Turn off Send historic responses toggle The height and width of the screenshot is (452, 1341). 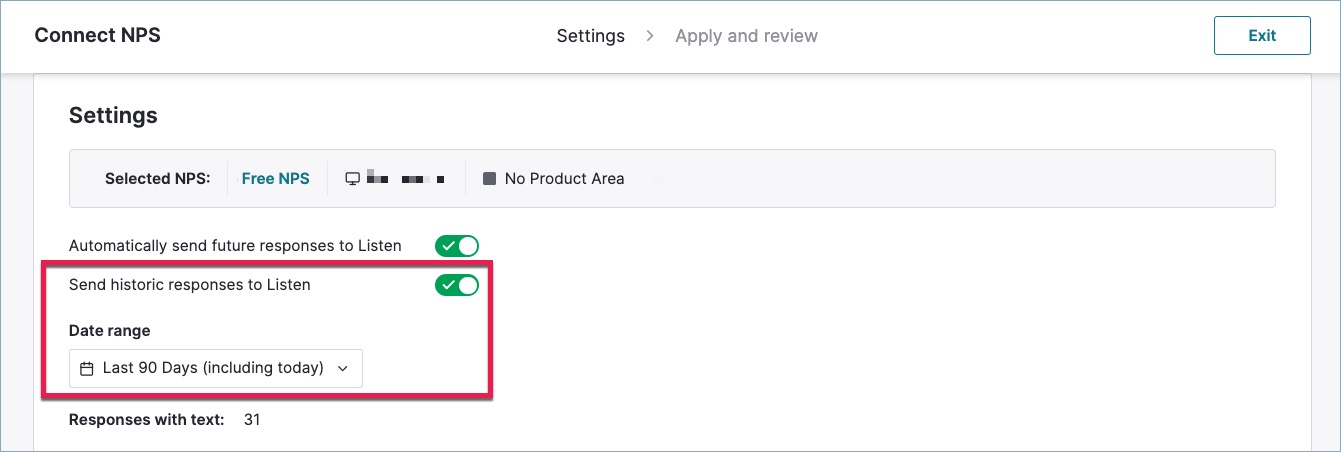[x=457, y=285]
